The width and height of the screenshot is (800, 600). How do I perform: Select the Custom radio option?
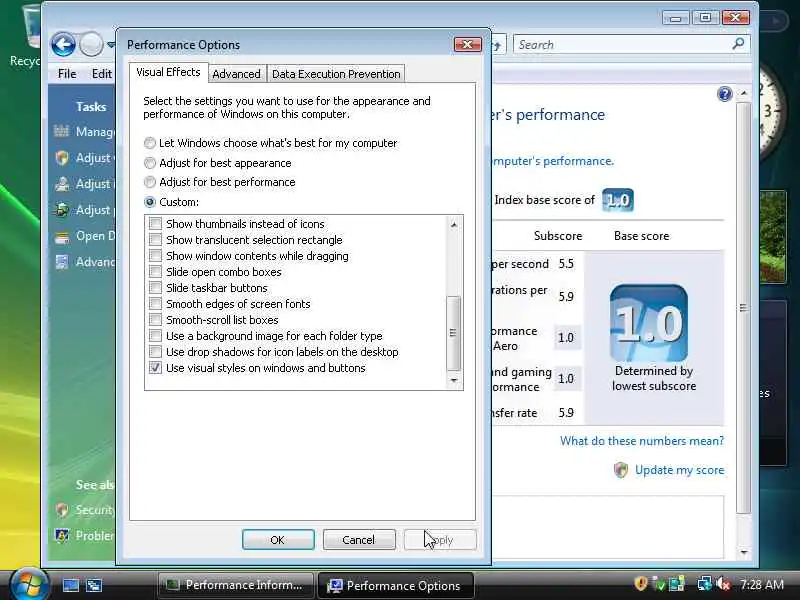149,202
